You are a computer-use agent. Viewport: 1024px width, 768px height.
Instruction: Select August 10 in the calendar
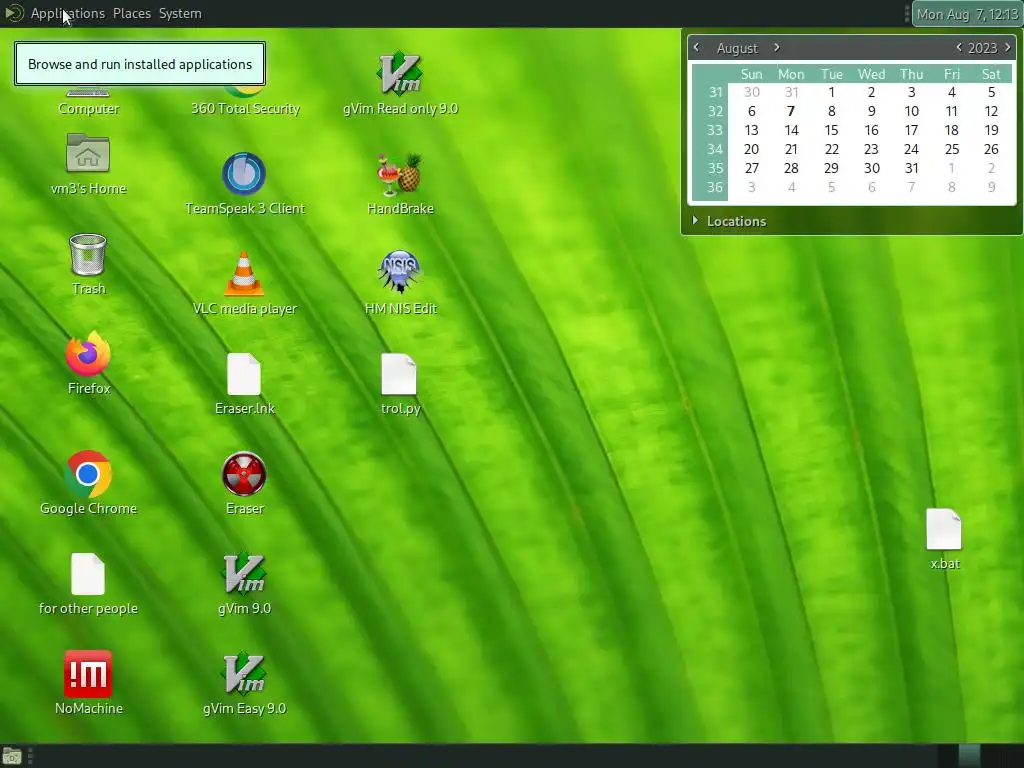click(x=912, y=111)
